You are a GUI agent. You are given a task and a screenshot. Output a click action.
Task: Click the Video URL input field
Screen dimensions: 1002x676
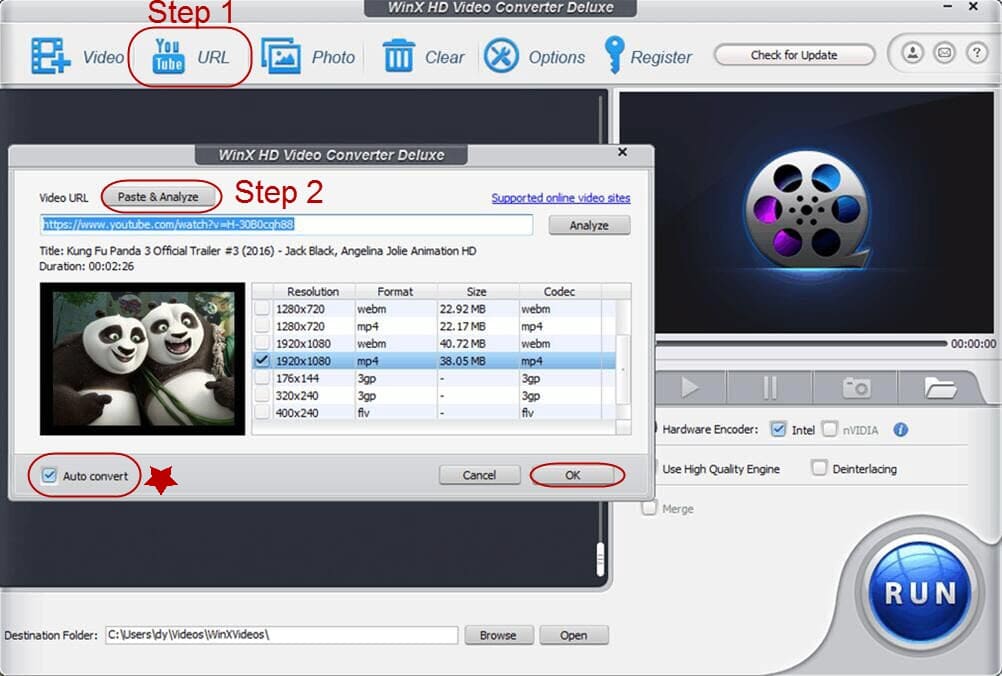[286, 224]
